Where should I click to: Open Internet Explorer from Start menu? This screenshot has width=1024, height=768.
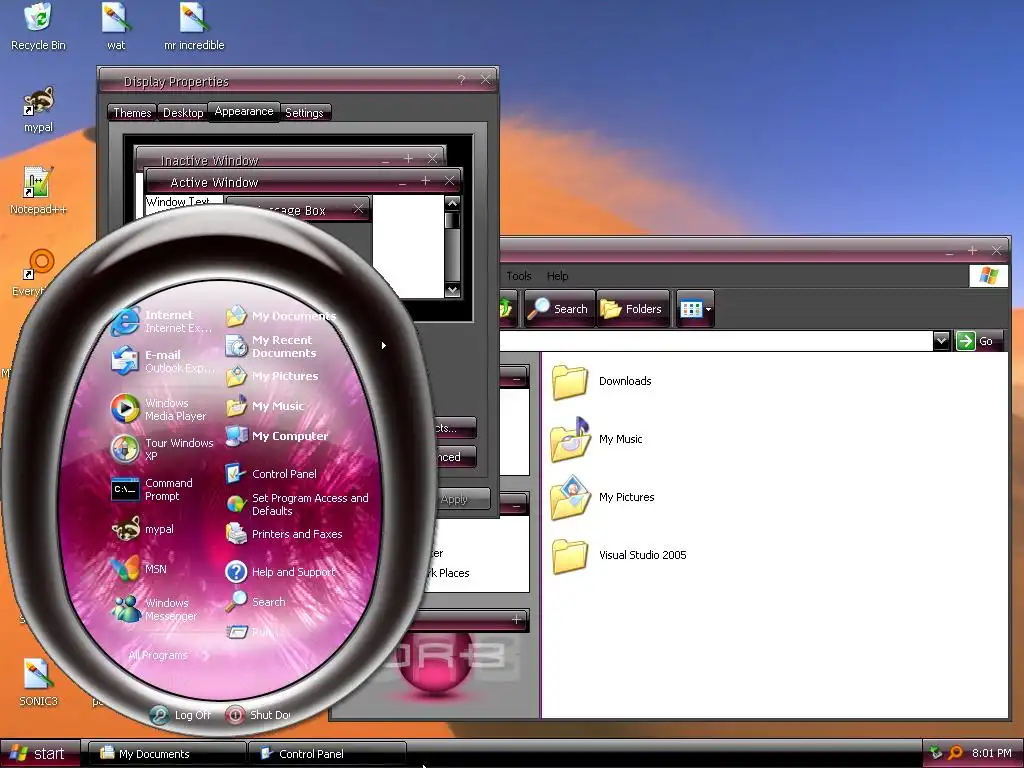[162, 321]
